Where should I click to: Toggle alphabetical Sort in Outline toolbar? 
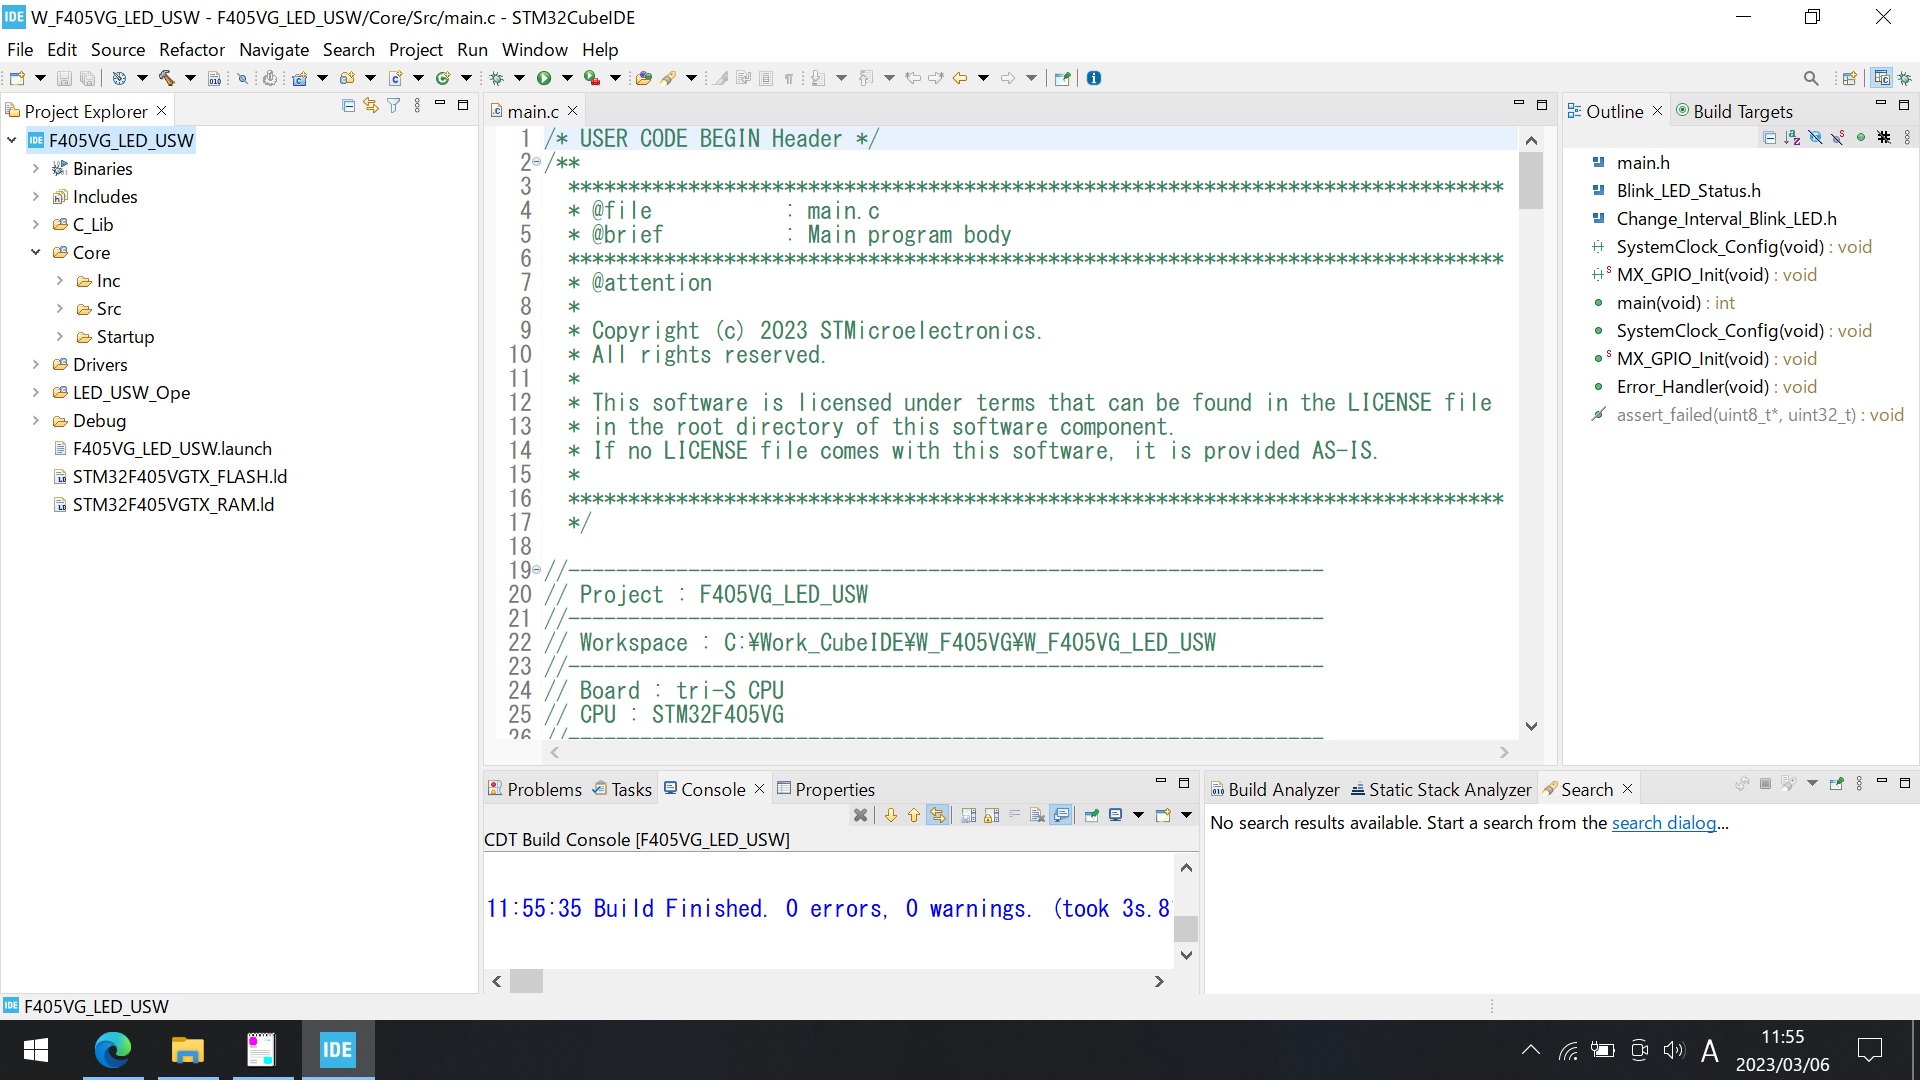click(x=1793, y=138)
